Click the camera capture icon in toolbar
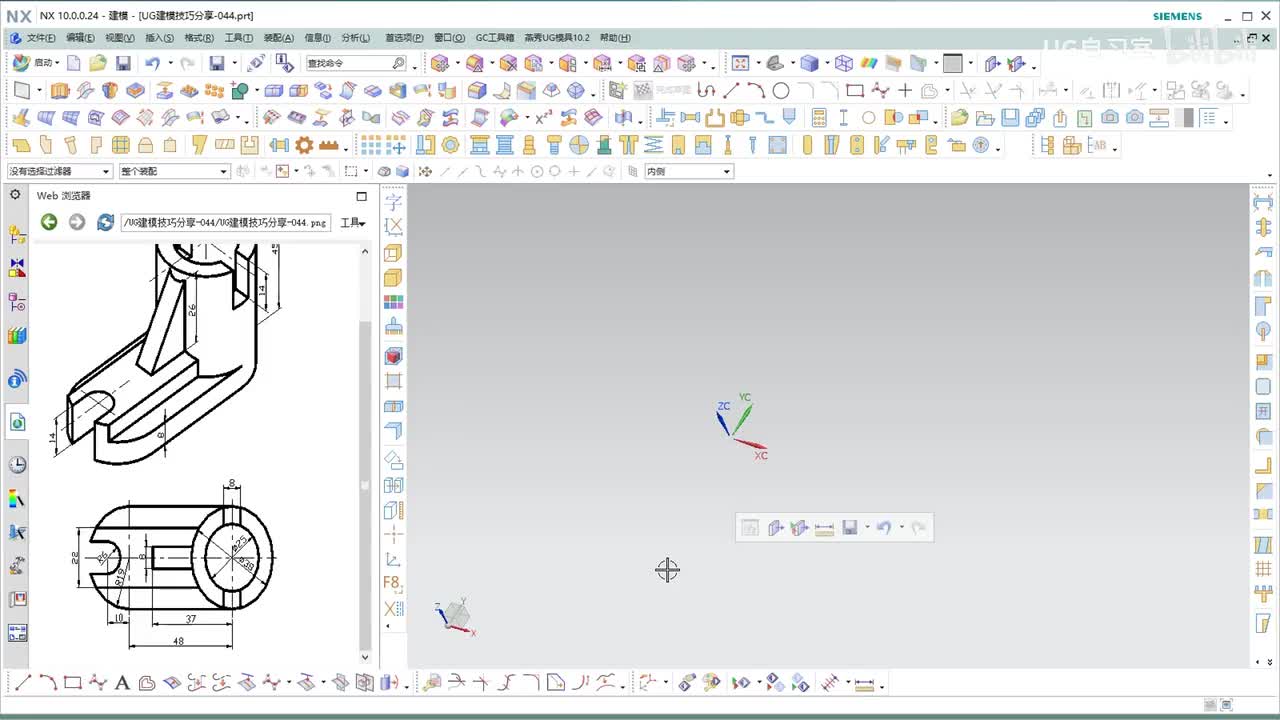This screenshot has width=1280, height=720. tap(1110, 117)
